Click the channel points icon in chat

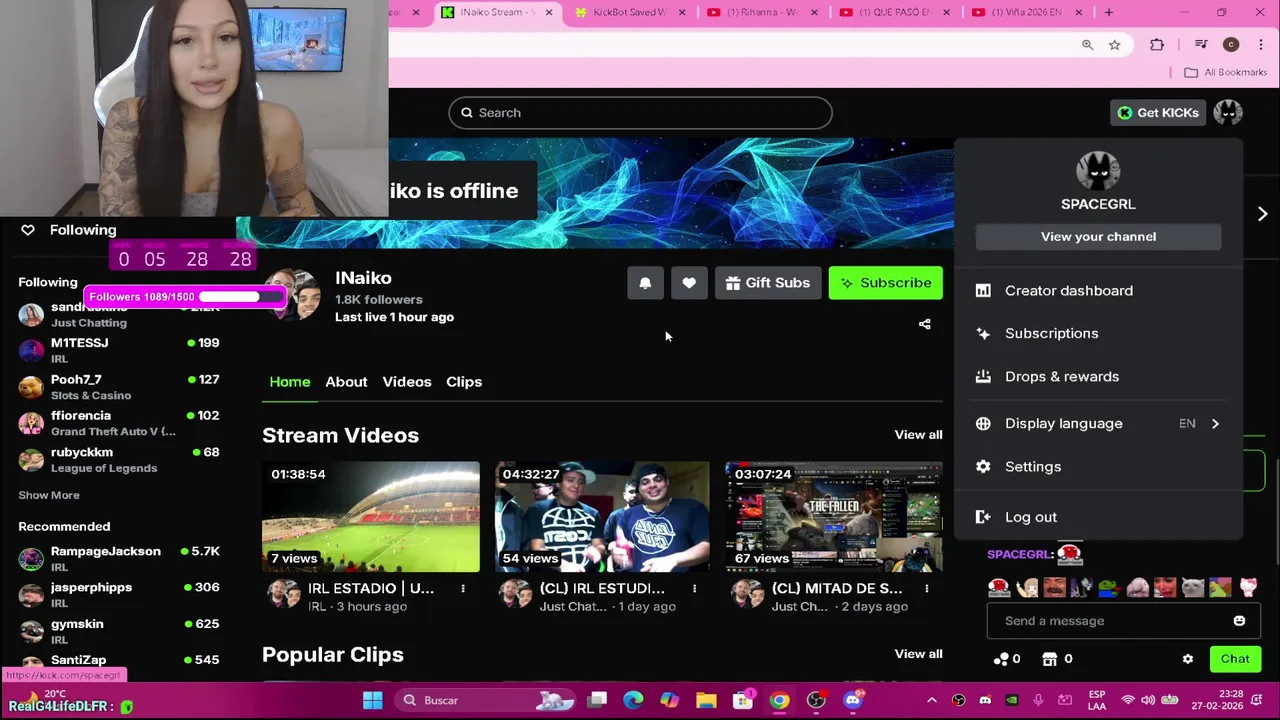(1001, 659)
